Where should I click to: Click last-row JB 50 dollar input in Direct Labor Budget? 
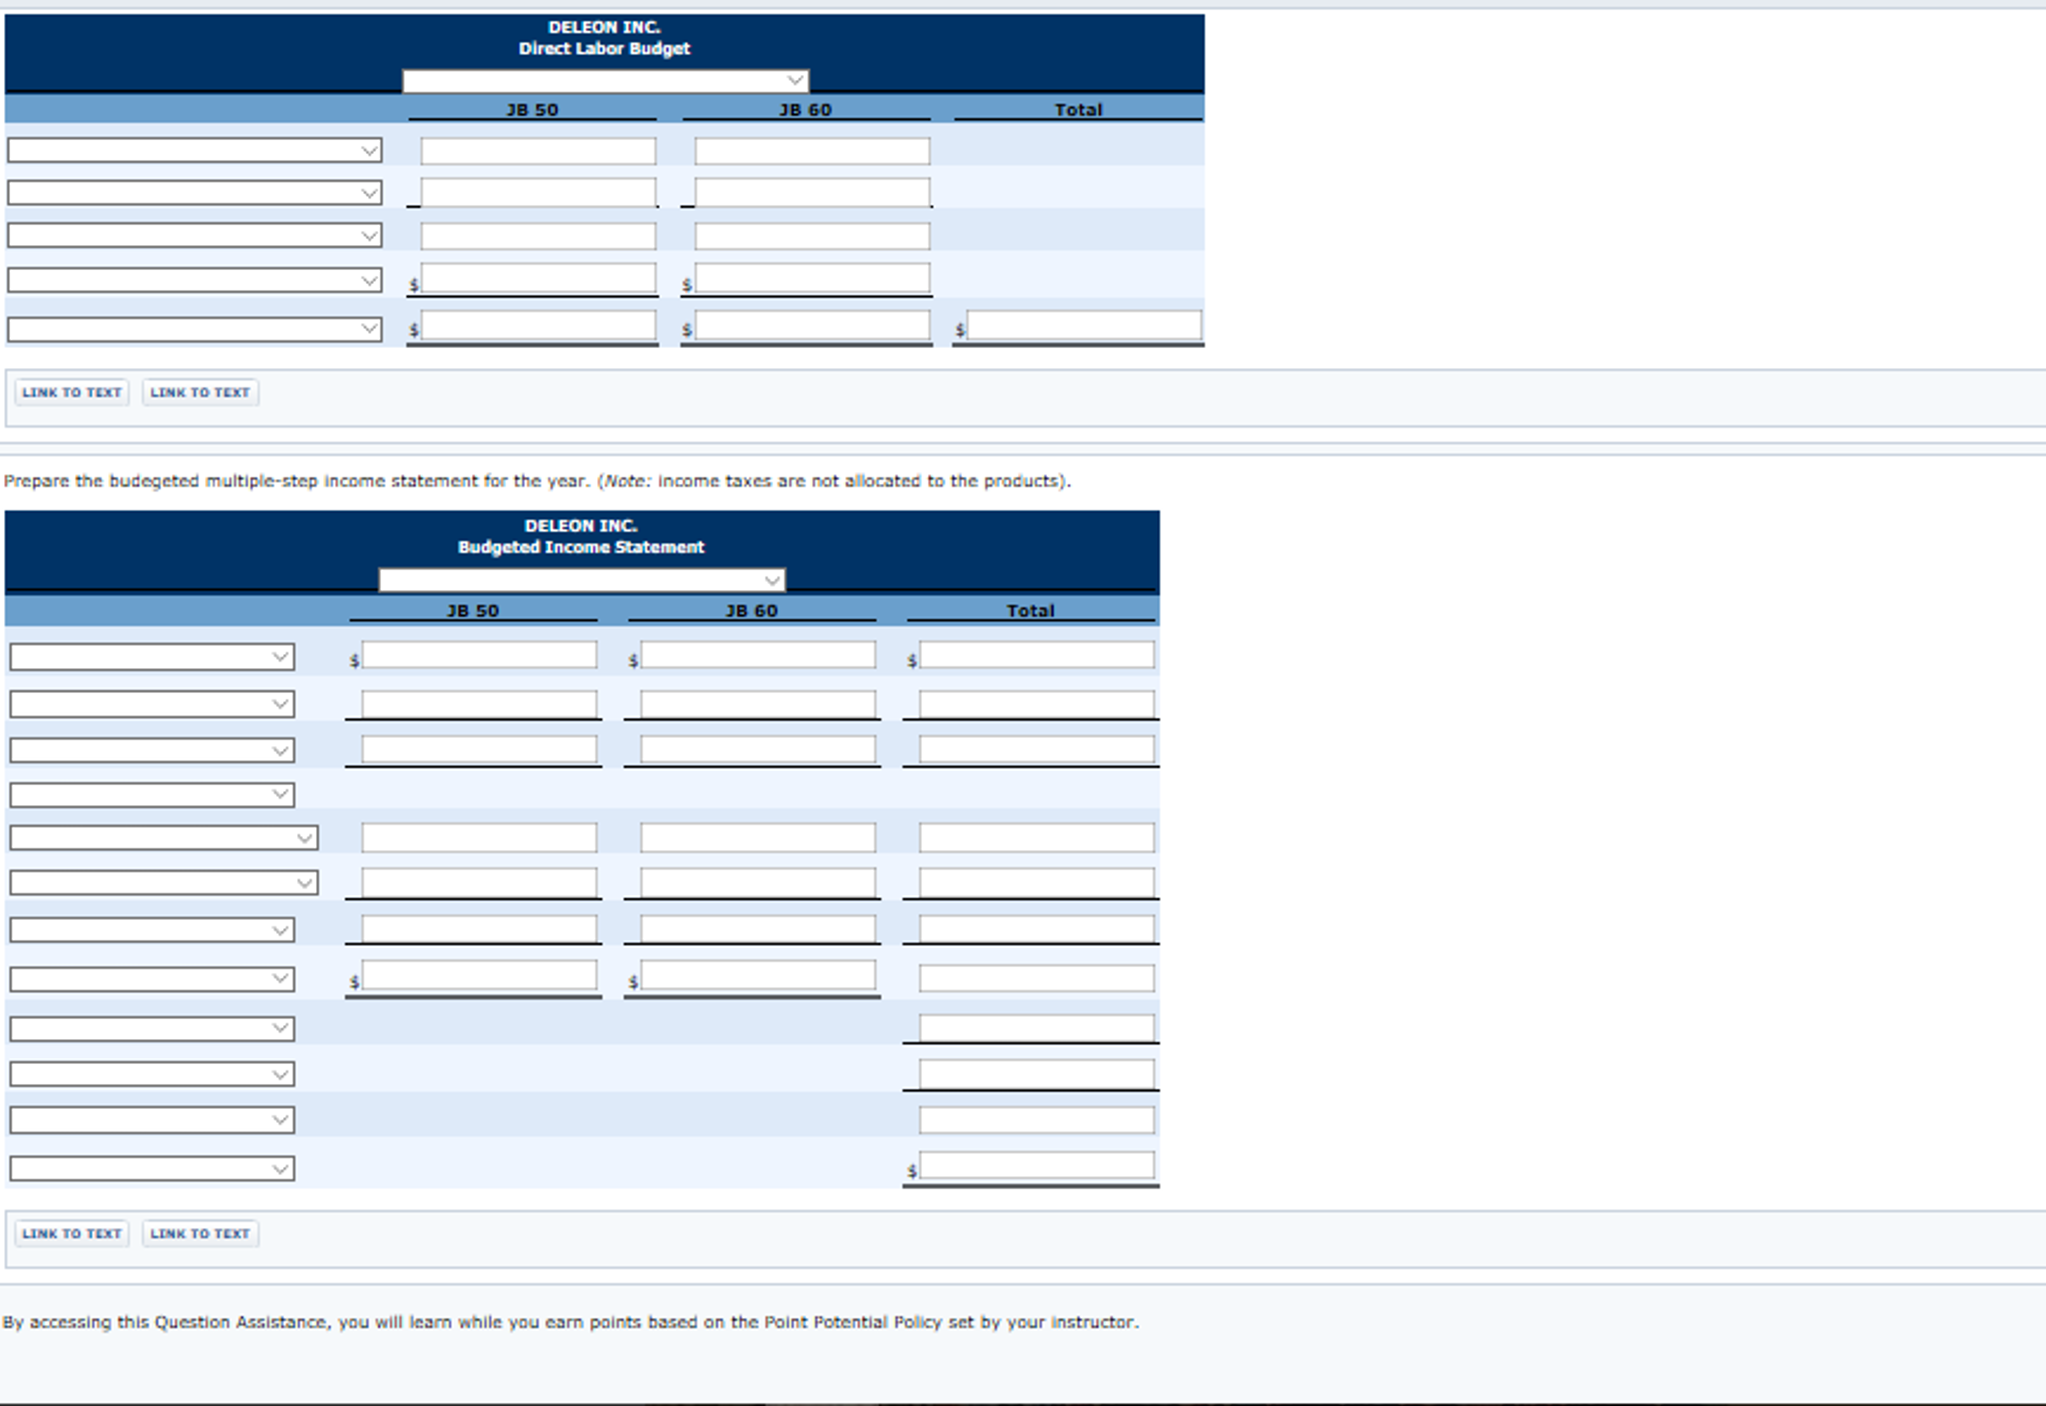tap(538, 325)
